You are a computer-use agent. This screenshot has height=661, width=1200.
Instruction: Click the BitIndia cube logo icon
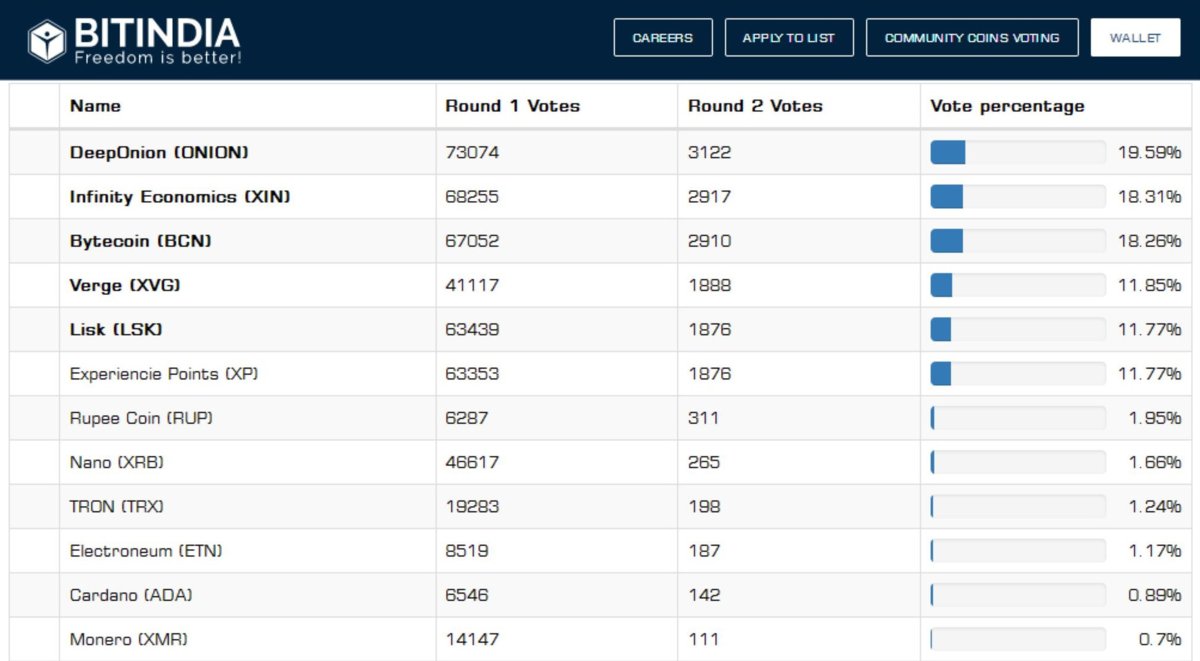point(46,39)
